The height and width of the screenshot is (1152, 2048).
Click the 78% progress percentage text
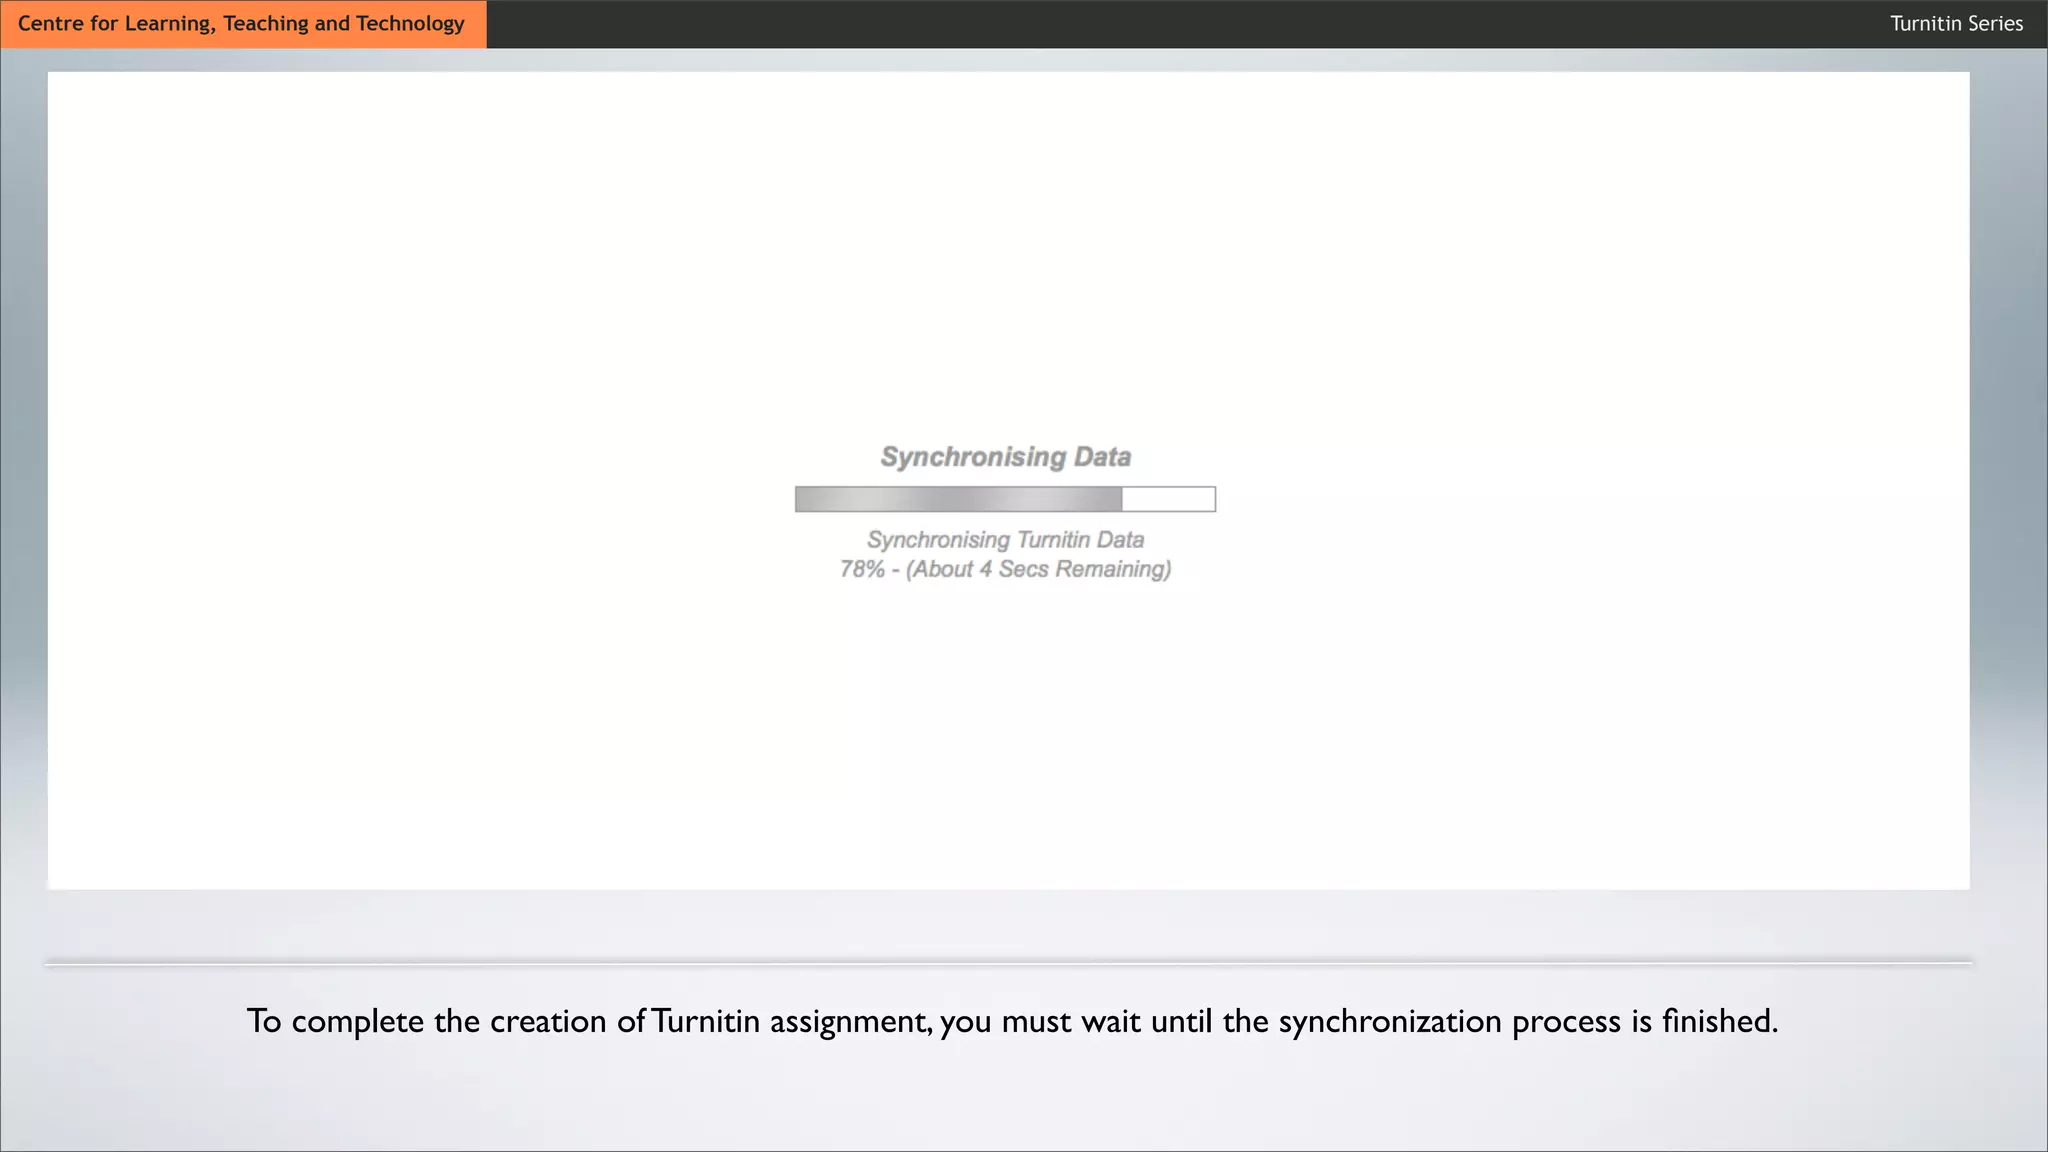tap(862, 569)
